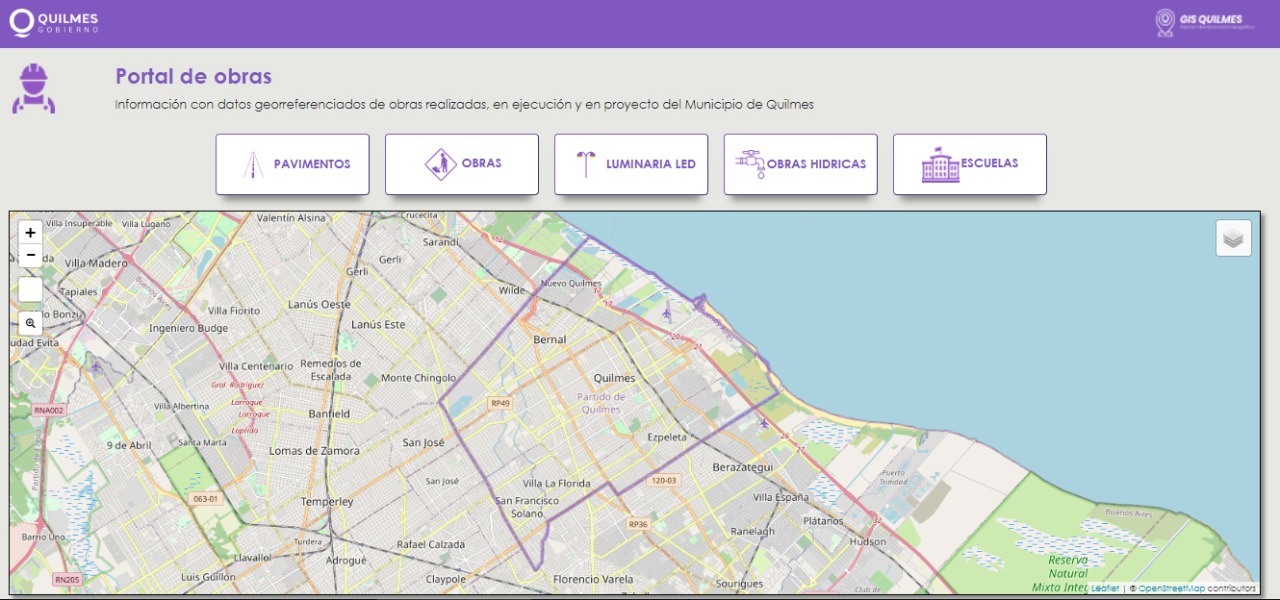Click the Partido de Quilmes map label

pos(599,403)
